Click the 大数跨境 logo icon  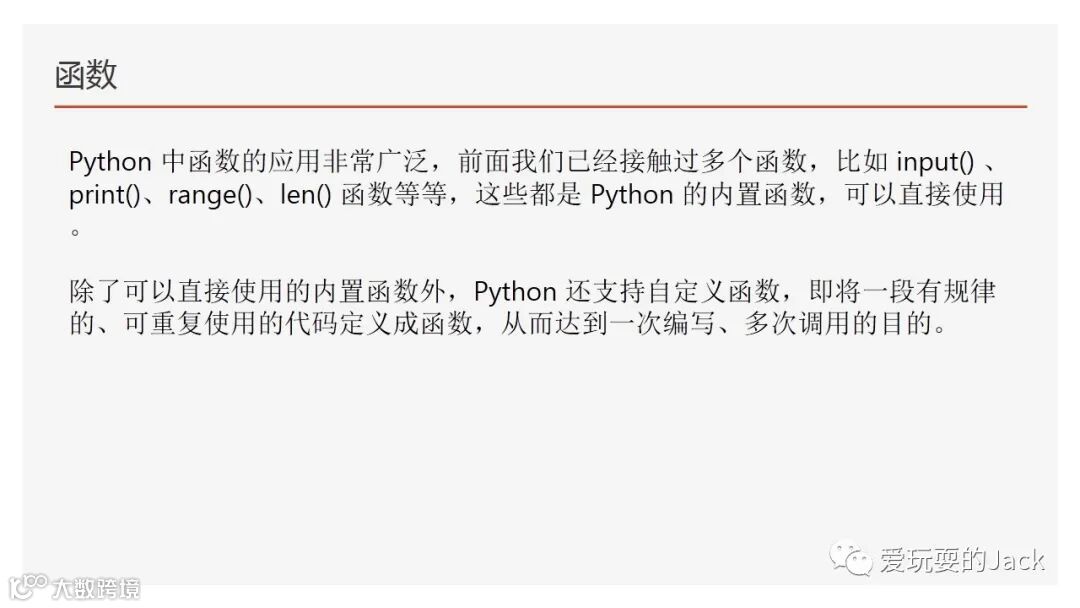click(x=28, y=587)
